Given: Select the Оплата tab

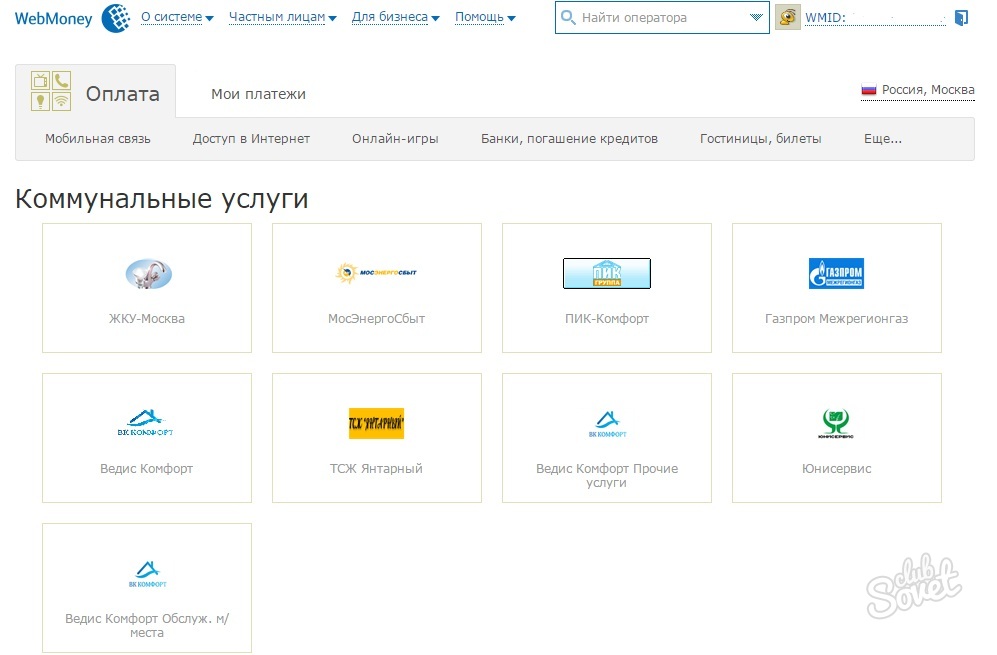Looking at the screenshot, I should click(96, 93).
